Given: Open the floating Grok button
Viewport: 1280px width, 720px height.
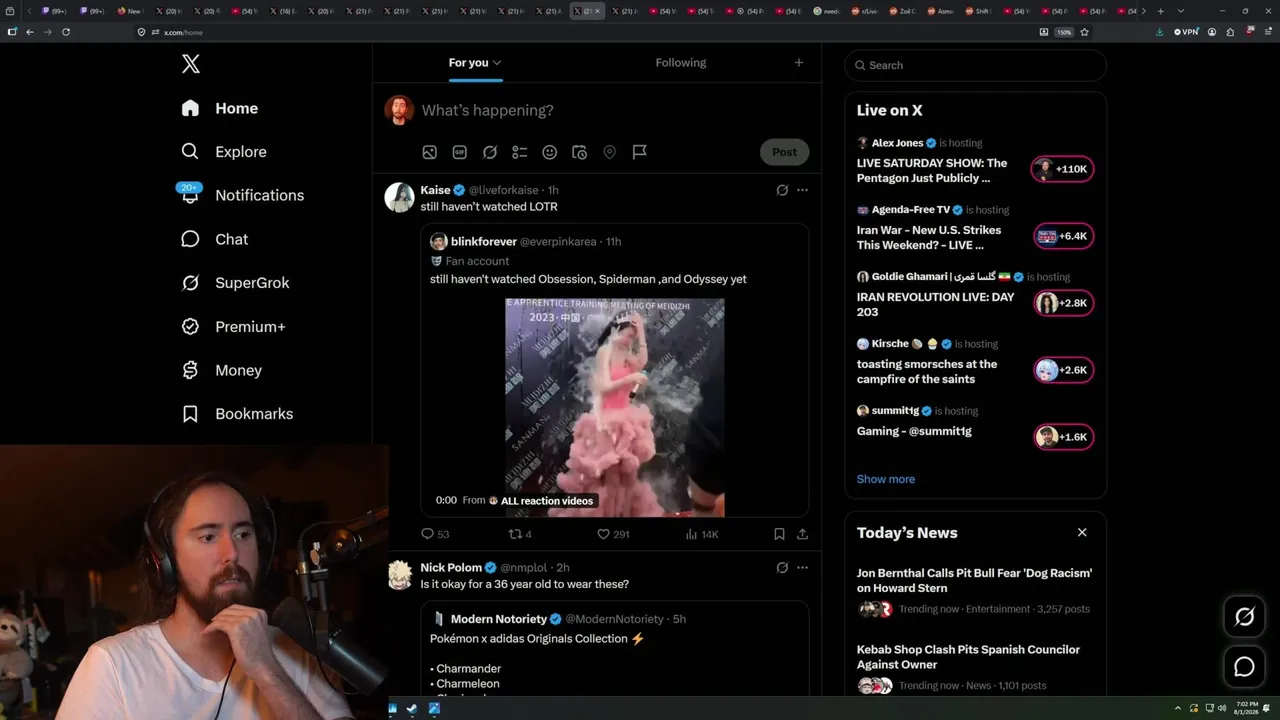Looking at the screenshot, I should [x=1244, y=617].
